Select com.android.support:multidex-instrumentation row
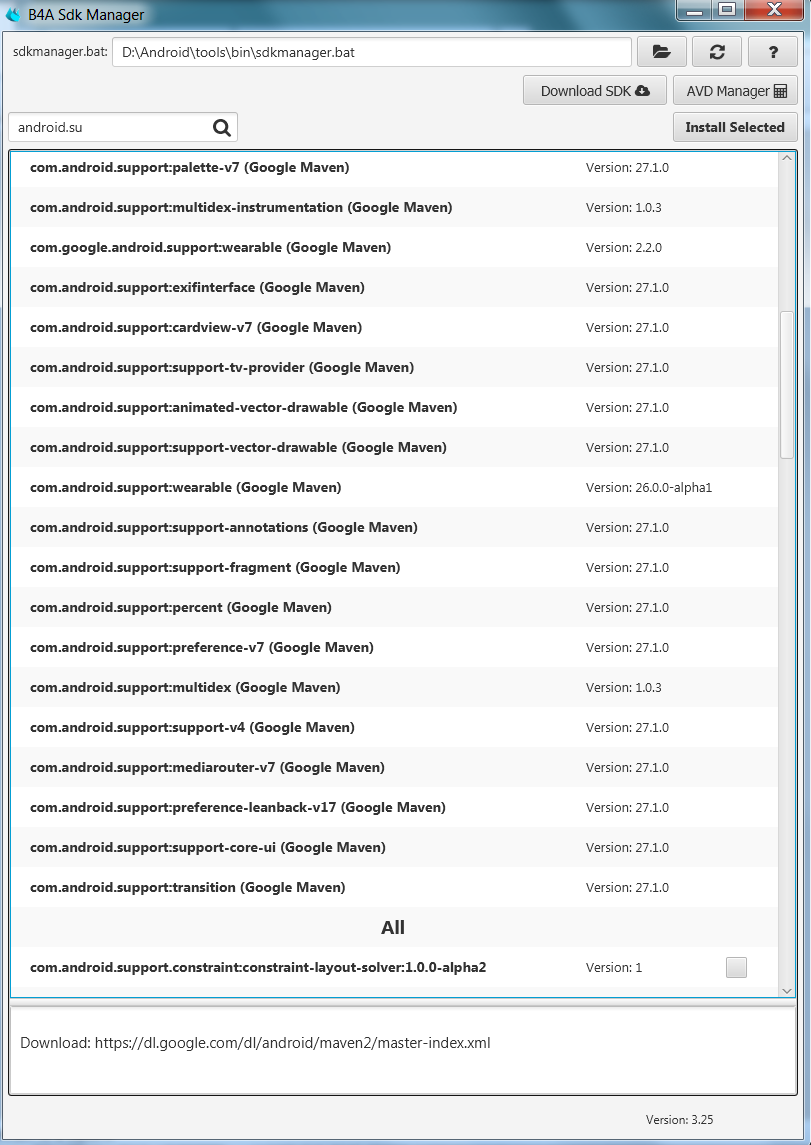 coord(394,207)
